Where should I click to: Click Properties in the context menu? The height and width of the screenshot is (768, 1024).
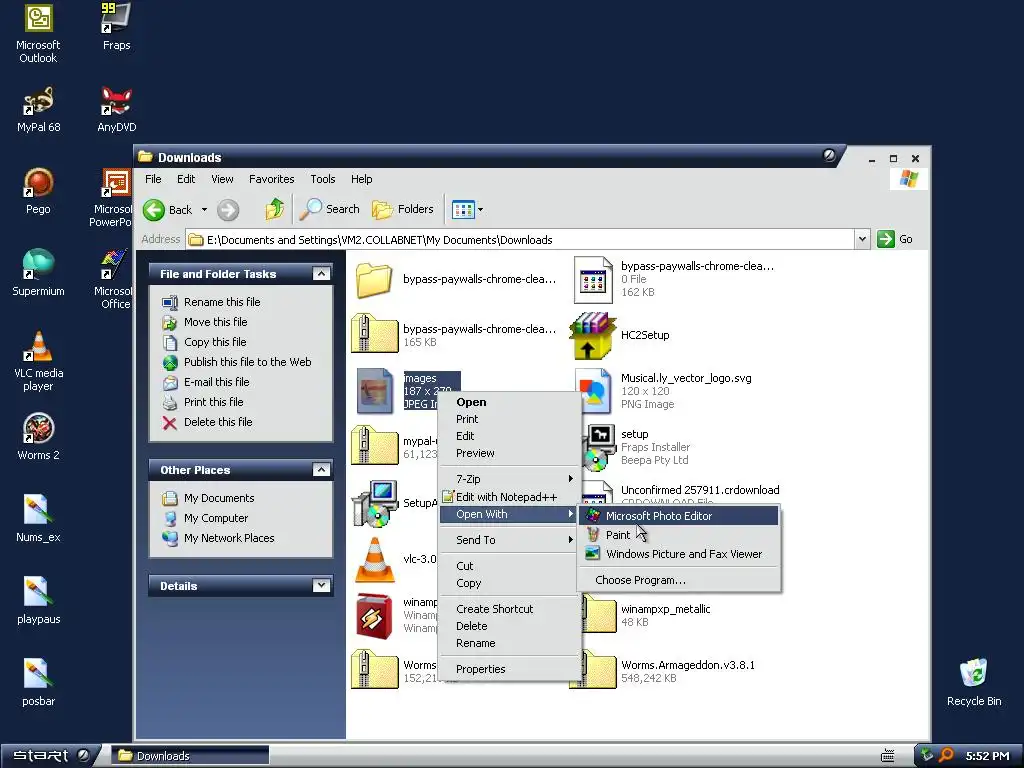[509, 669]
